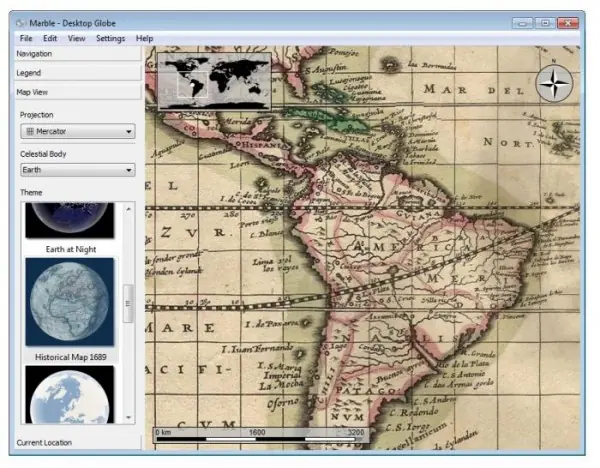Click the Mercator grid icon in Projection box
The image size is (600, 468).
click(30, 131)
